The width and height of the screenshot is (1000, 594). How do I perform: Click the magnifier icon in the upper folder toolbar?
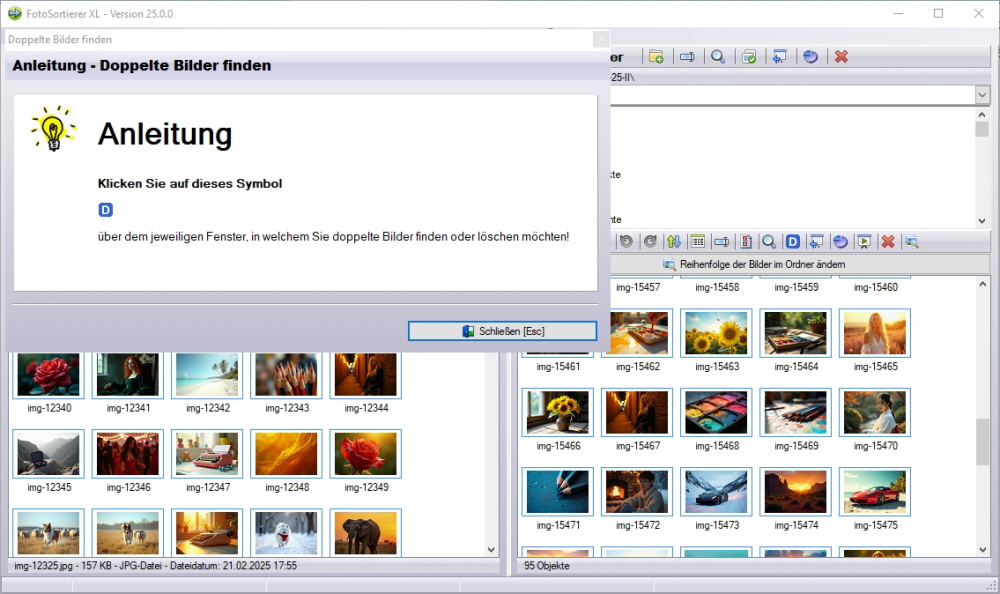[717, 57]
